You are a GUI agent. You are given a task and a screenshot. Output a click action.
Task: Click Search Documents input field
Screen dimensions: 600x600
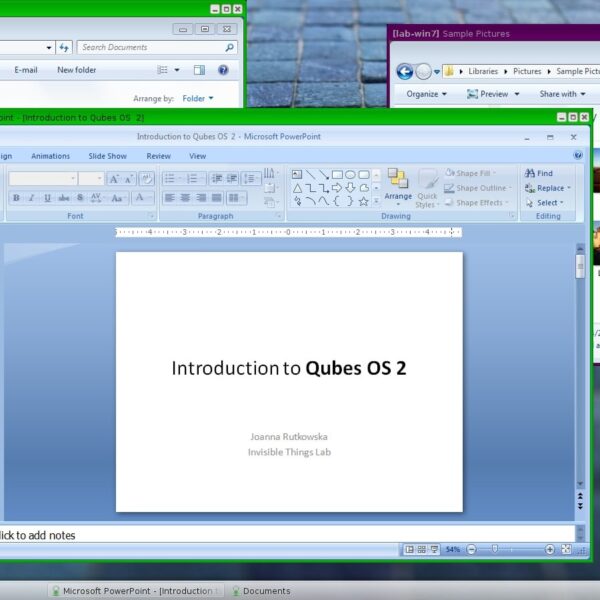click(157, 47)
